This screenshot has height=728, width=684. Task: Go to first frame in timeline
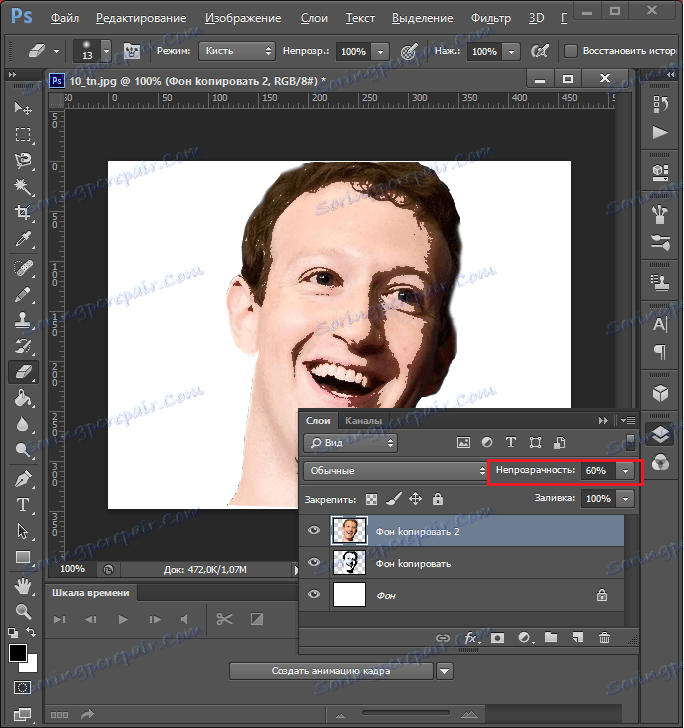[x=59, y=619]
